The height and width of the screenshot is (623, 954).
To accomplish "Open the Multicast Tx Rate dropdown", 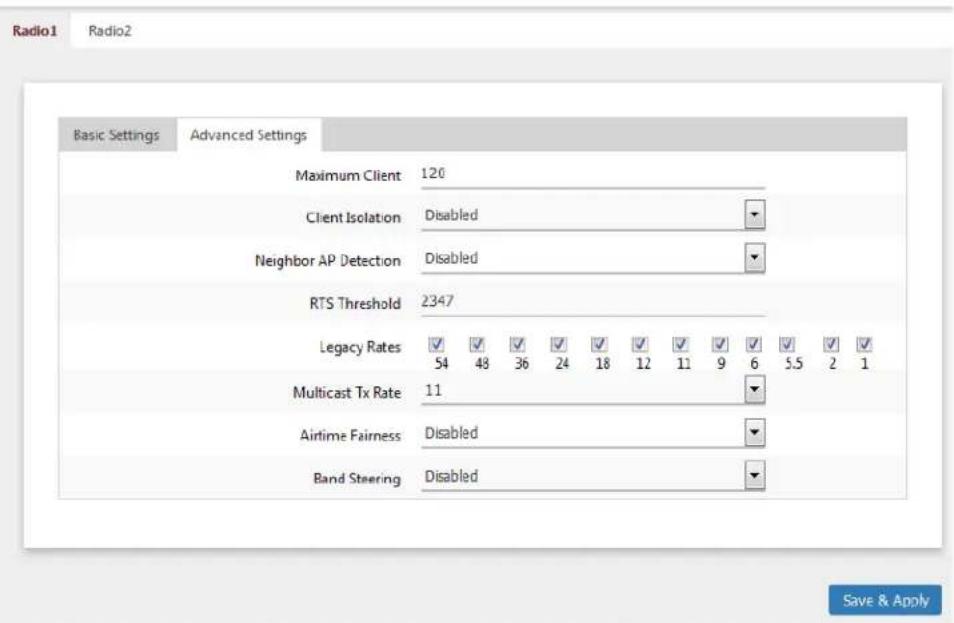I will coord(593,390).
